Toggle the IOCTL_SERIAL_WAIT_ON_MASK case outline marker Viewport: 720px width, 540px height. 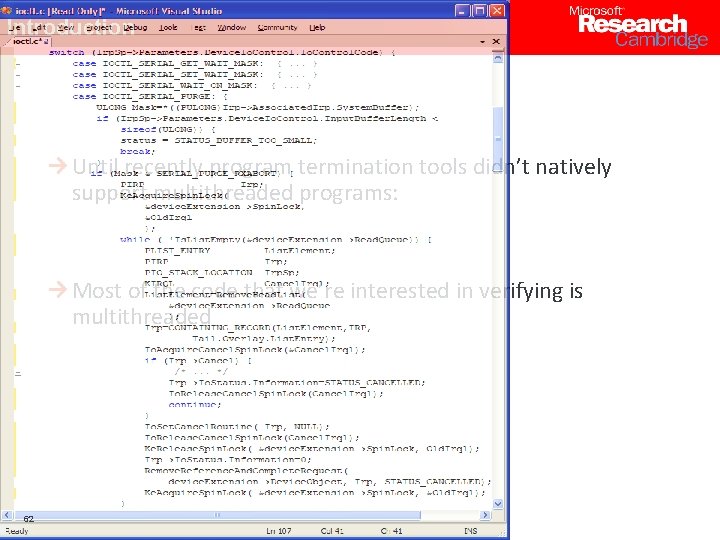[18, 86]
